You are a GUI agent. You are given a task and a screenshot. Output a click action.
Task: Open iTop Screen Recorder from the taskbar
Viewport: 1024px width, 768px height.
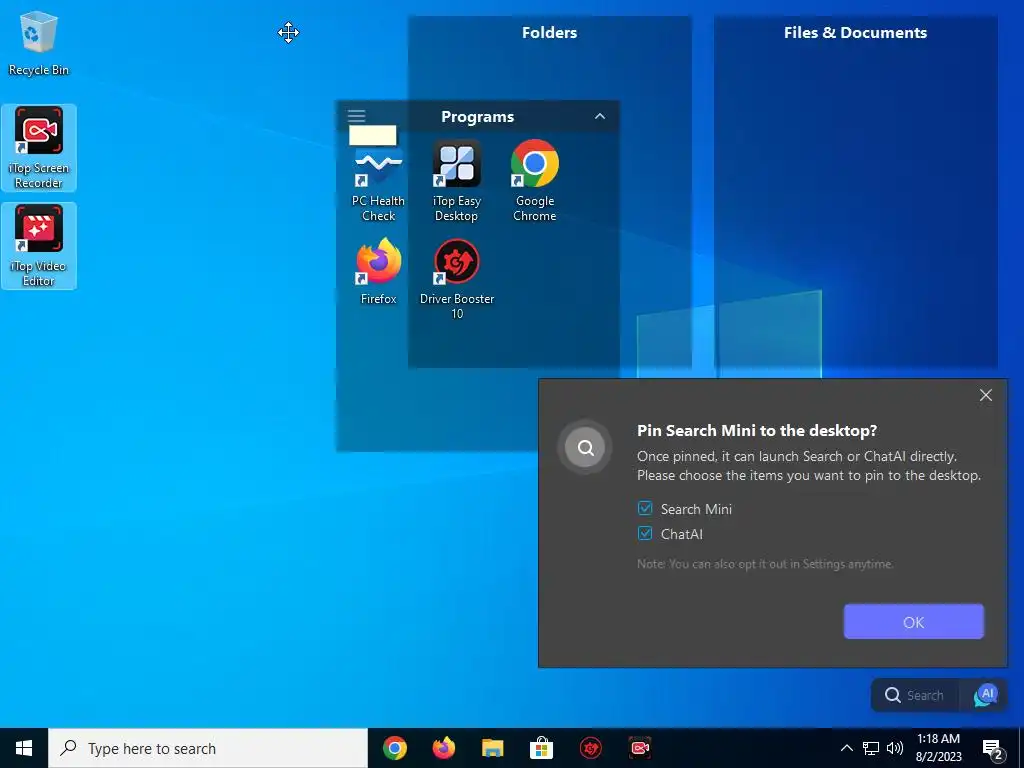point(639,748)
